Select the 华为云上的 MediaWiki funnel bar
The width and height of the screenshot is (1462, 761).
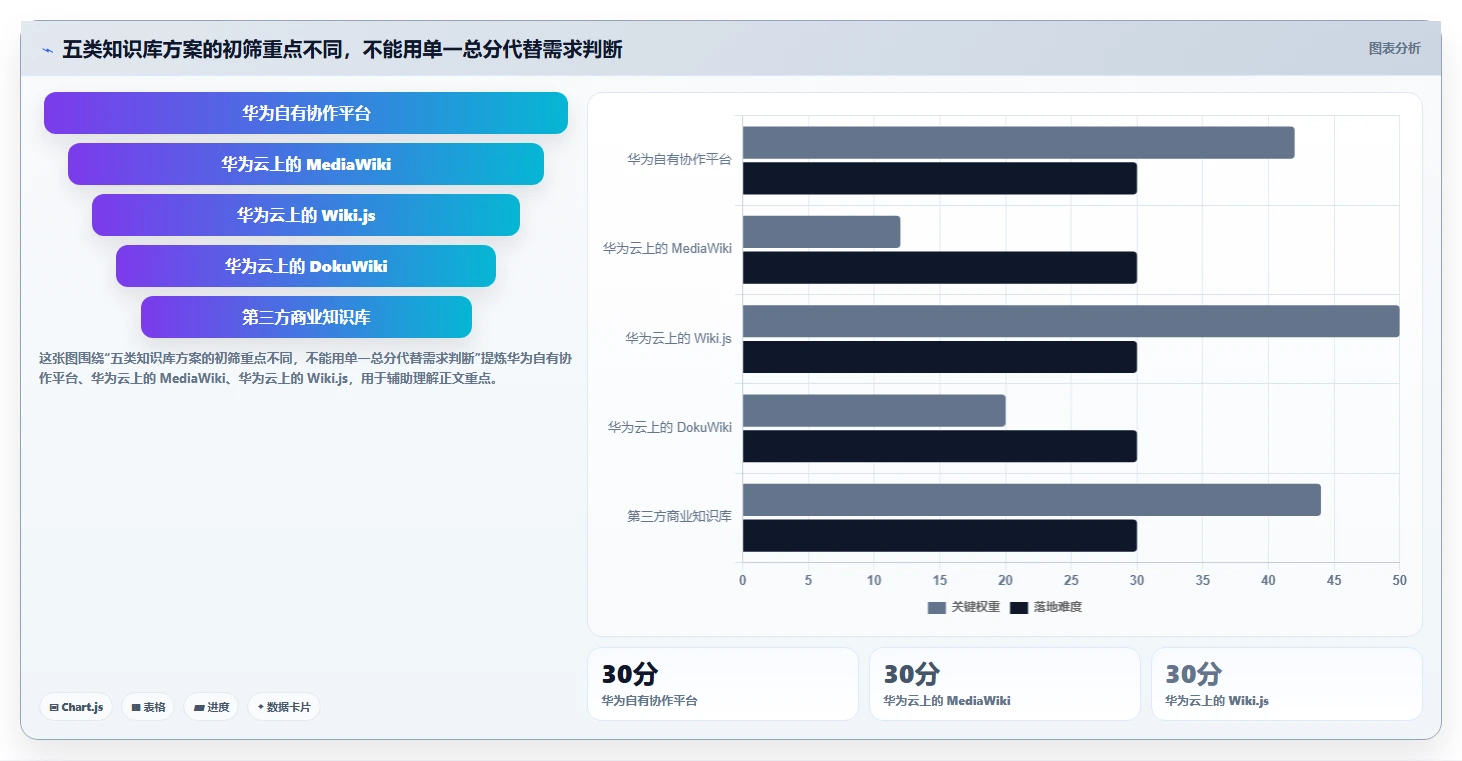[306, 164]
